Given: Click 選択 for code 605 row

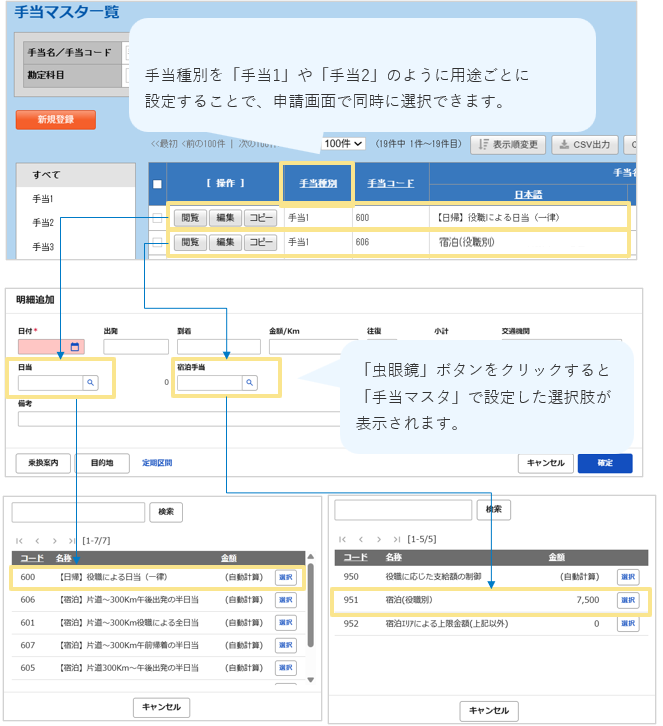Looking at the screenshot, I should click(x=286, y=668).
